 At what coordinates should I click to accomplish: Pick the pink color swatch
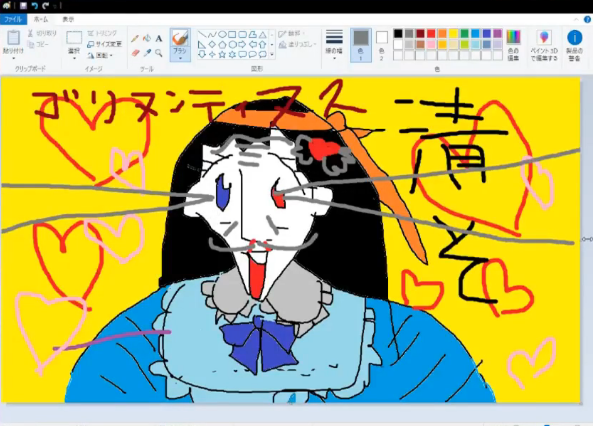(x=431, y=45)
